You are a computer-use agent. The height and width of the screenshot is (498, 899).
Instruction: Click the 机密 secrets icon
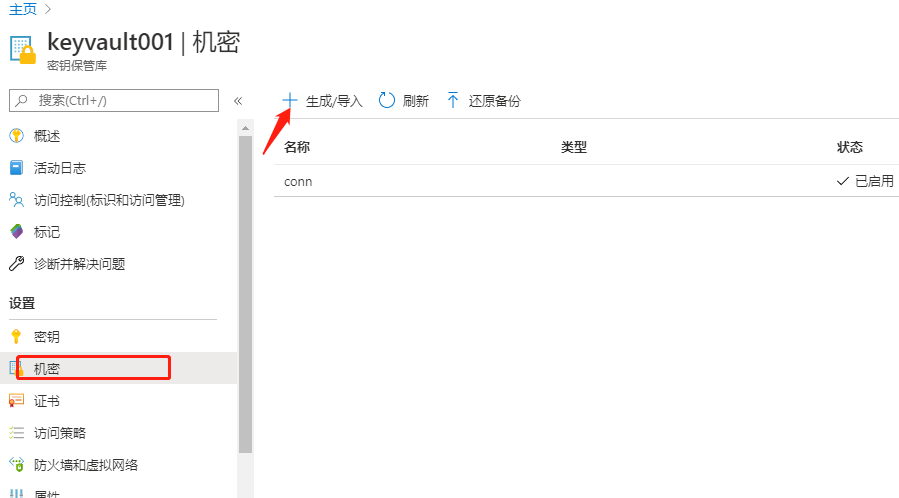click(14, 368)
